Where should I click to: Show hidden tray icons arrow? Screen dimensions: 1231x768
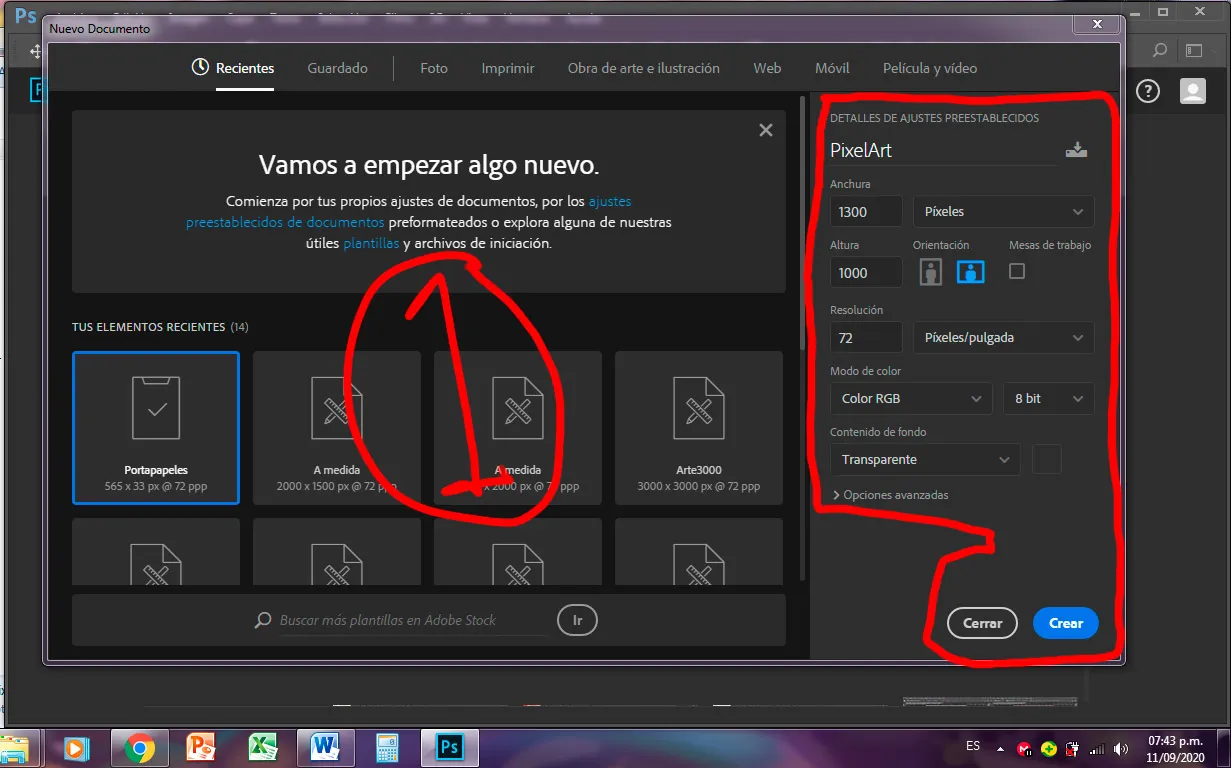pyautogui.click(x=1000, y=748)
